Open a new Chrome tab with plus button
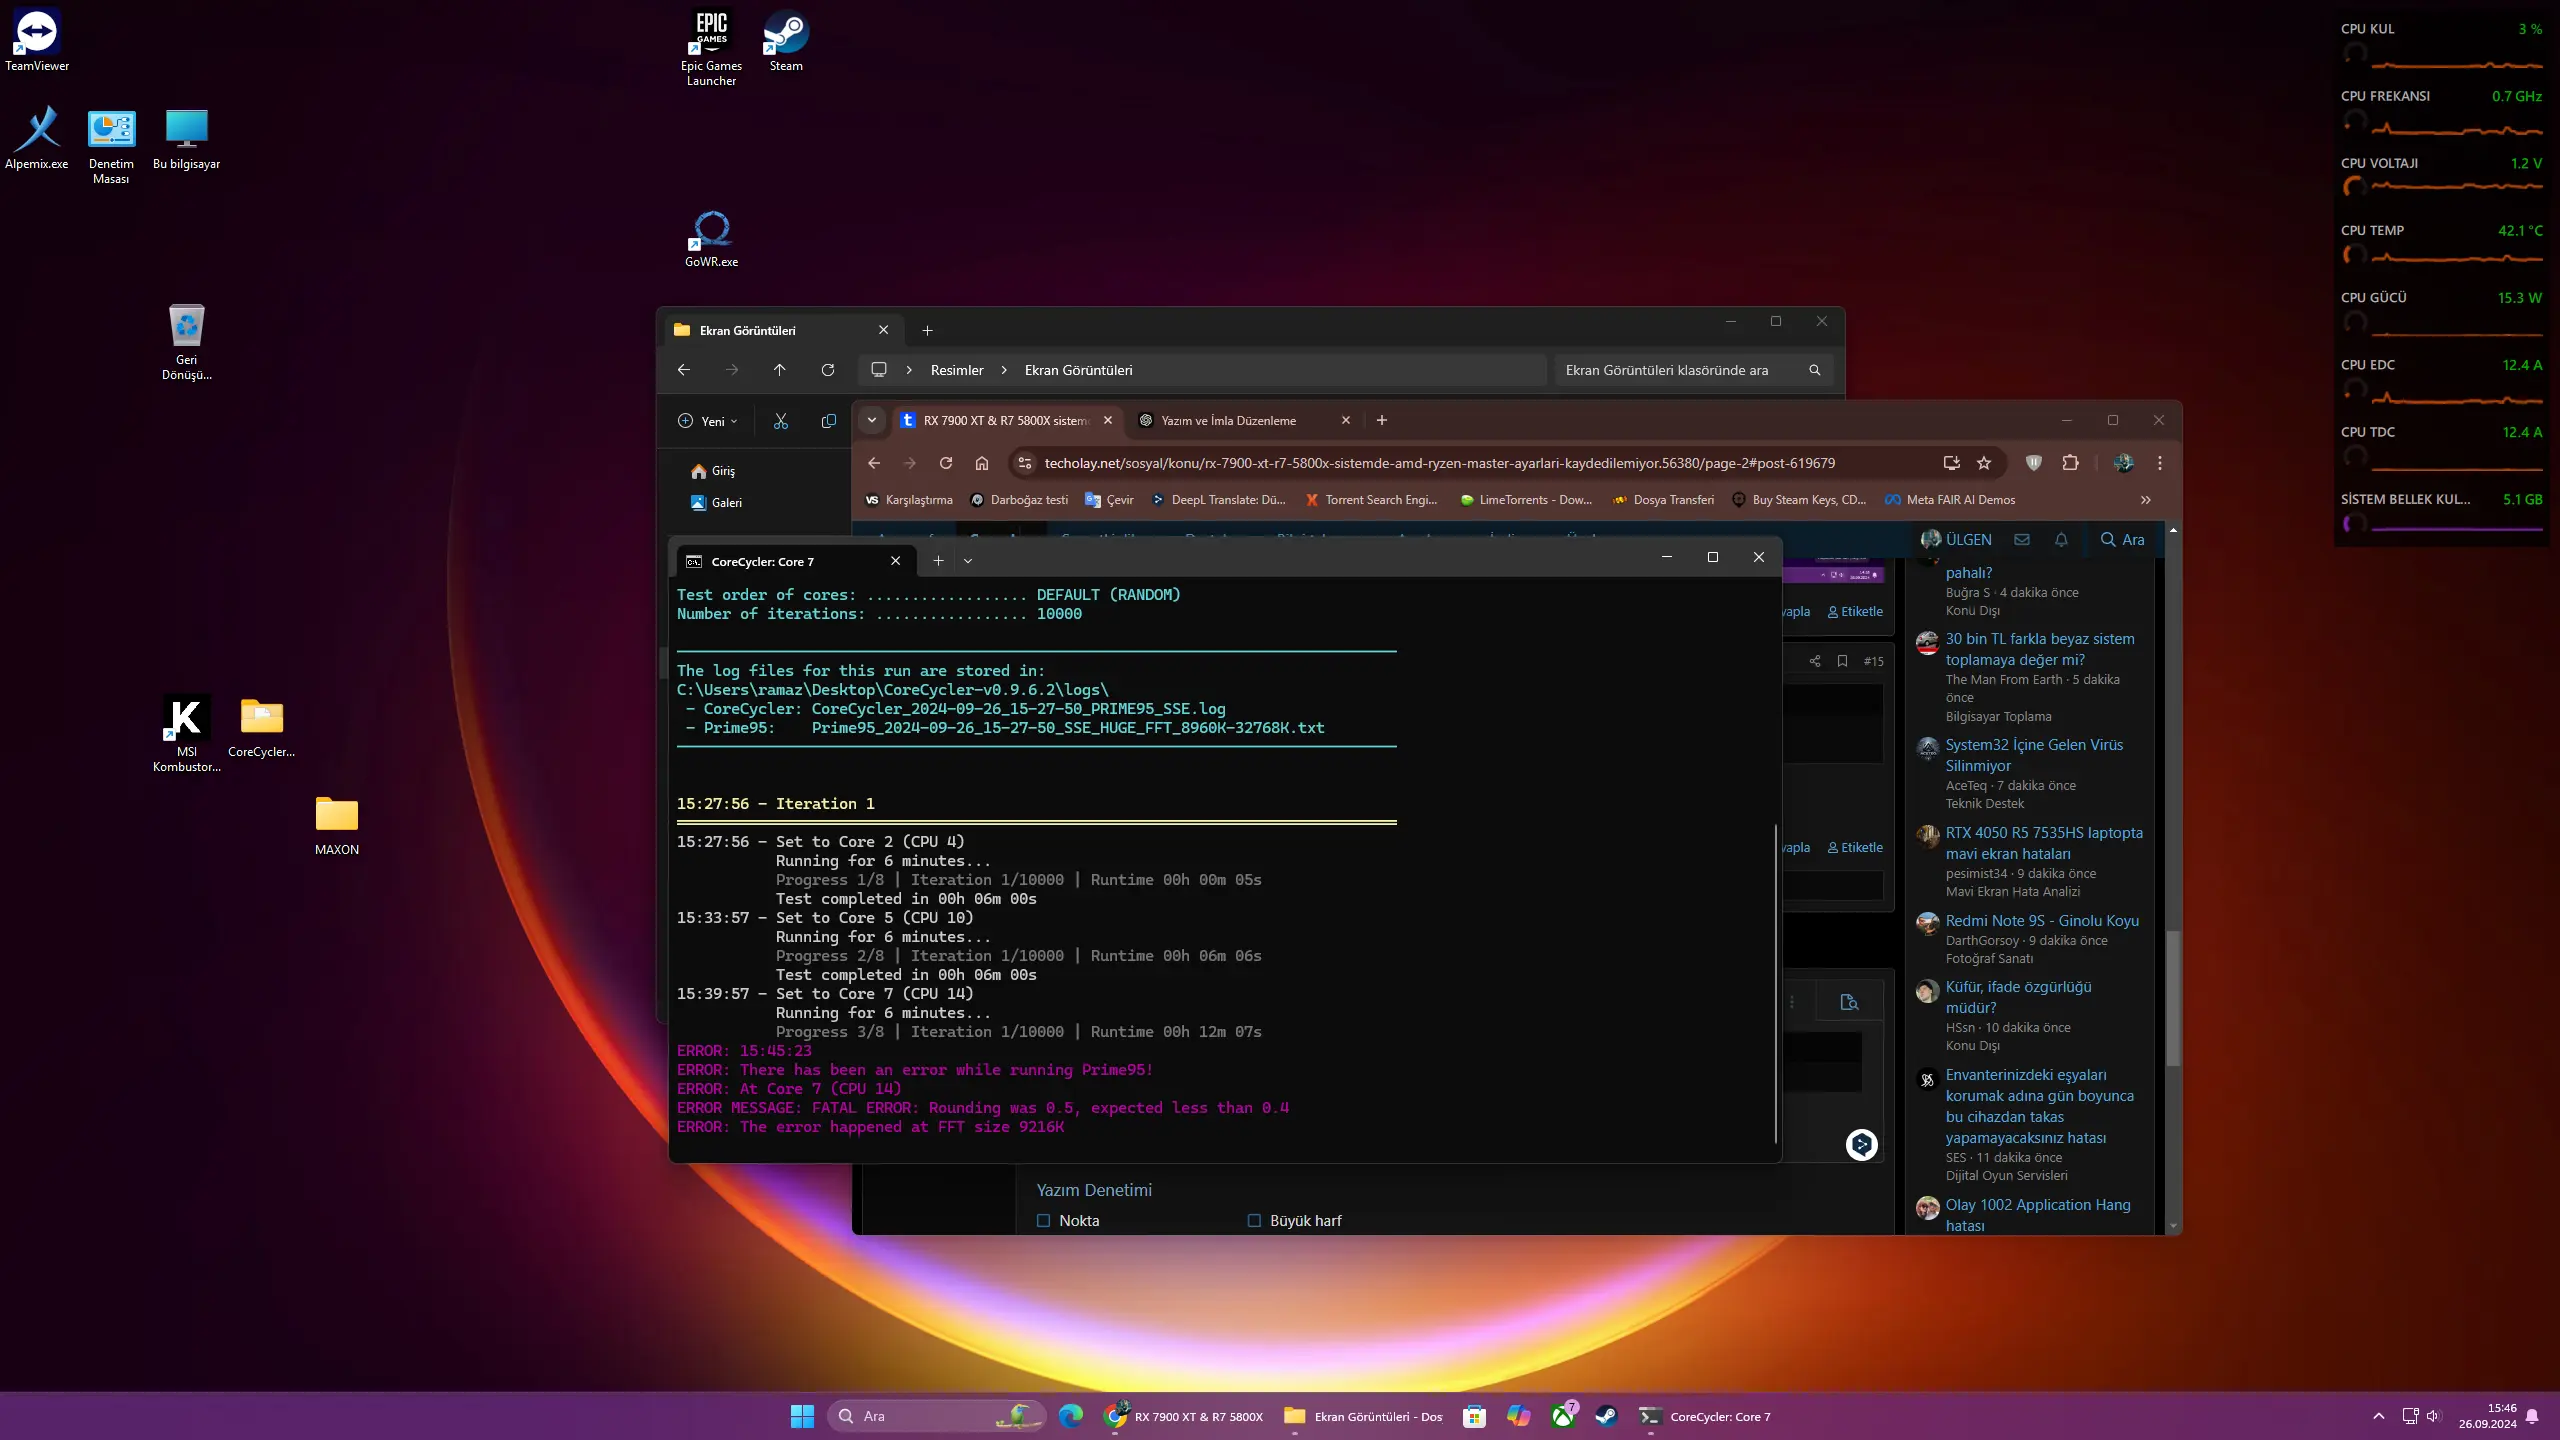2560x1440 pixels. click(1382, 420)
